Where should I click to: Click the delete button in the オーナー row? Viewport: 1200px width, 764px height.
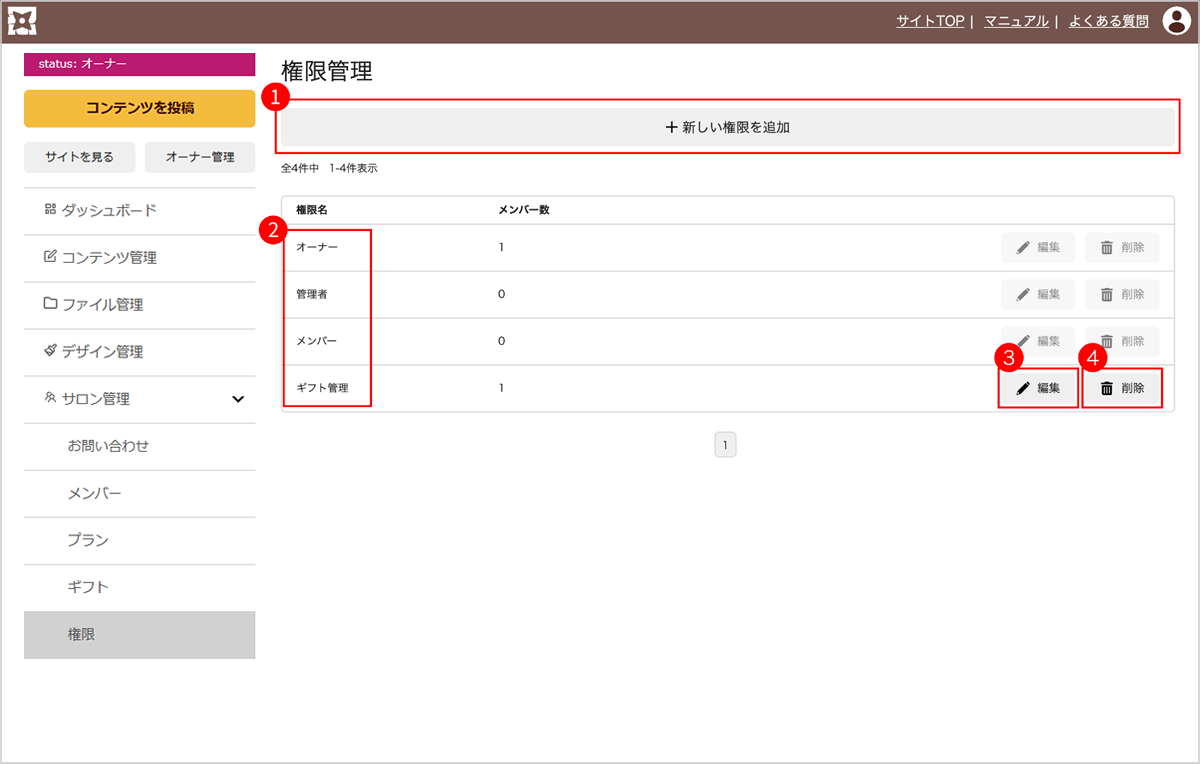pyautogui.click(x=1122, y=247)
